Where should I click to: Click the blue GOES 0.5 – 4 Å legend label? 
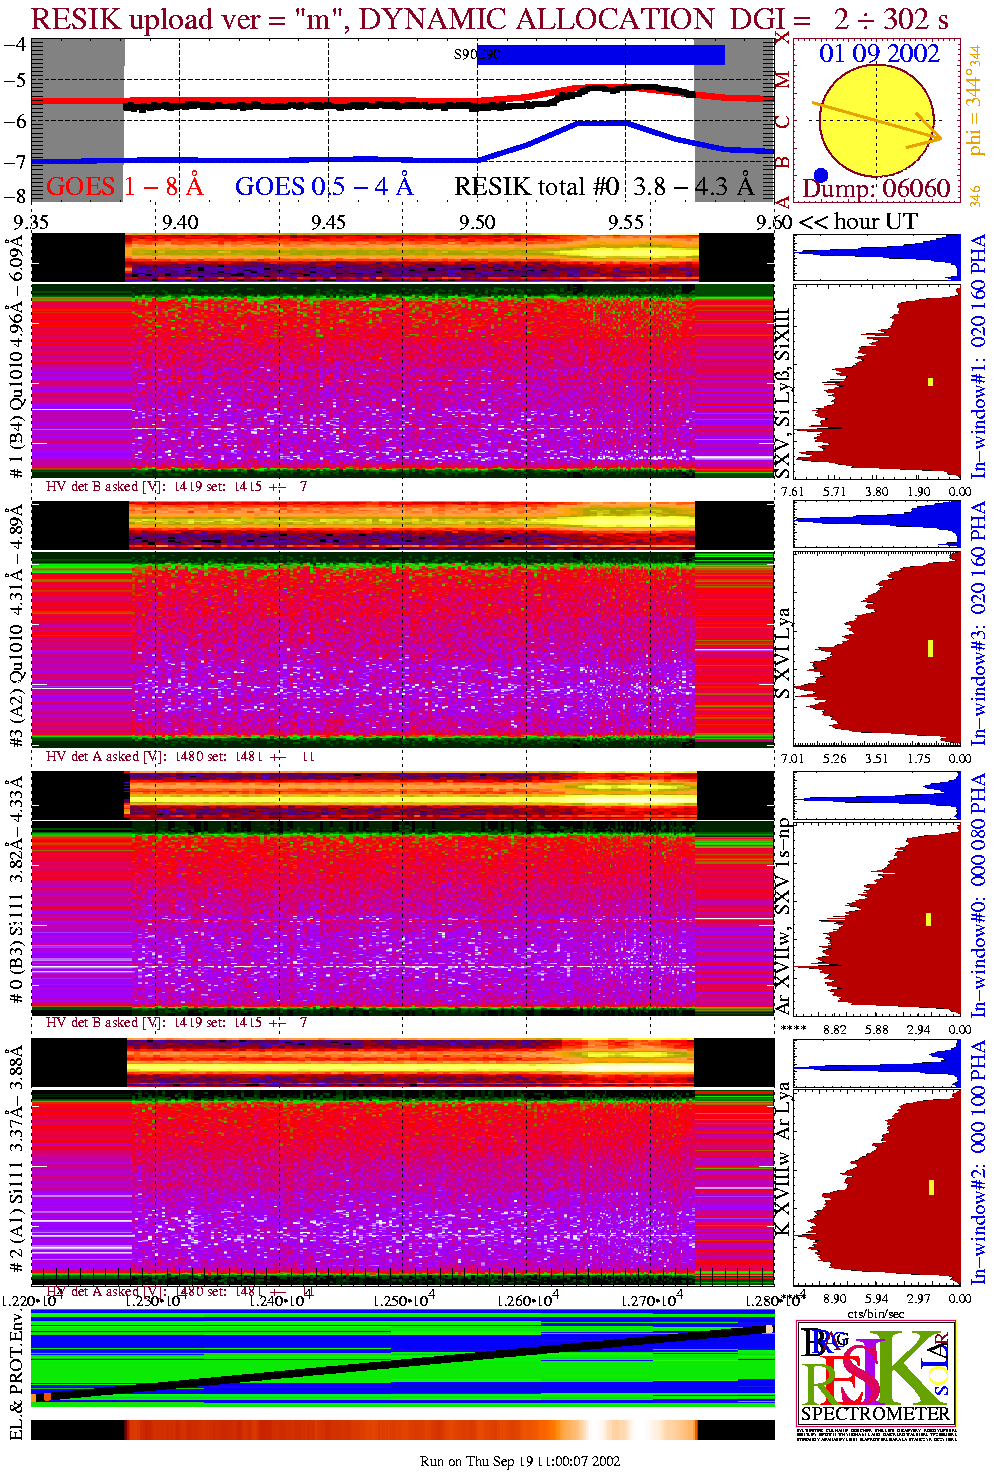(x=323, y=186)
